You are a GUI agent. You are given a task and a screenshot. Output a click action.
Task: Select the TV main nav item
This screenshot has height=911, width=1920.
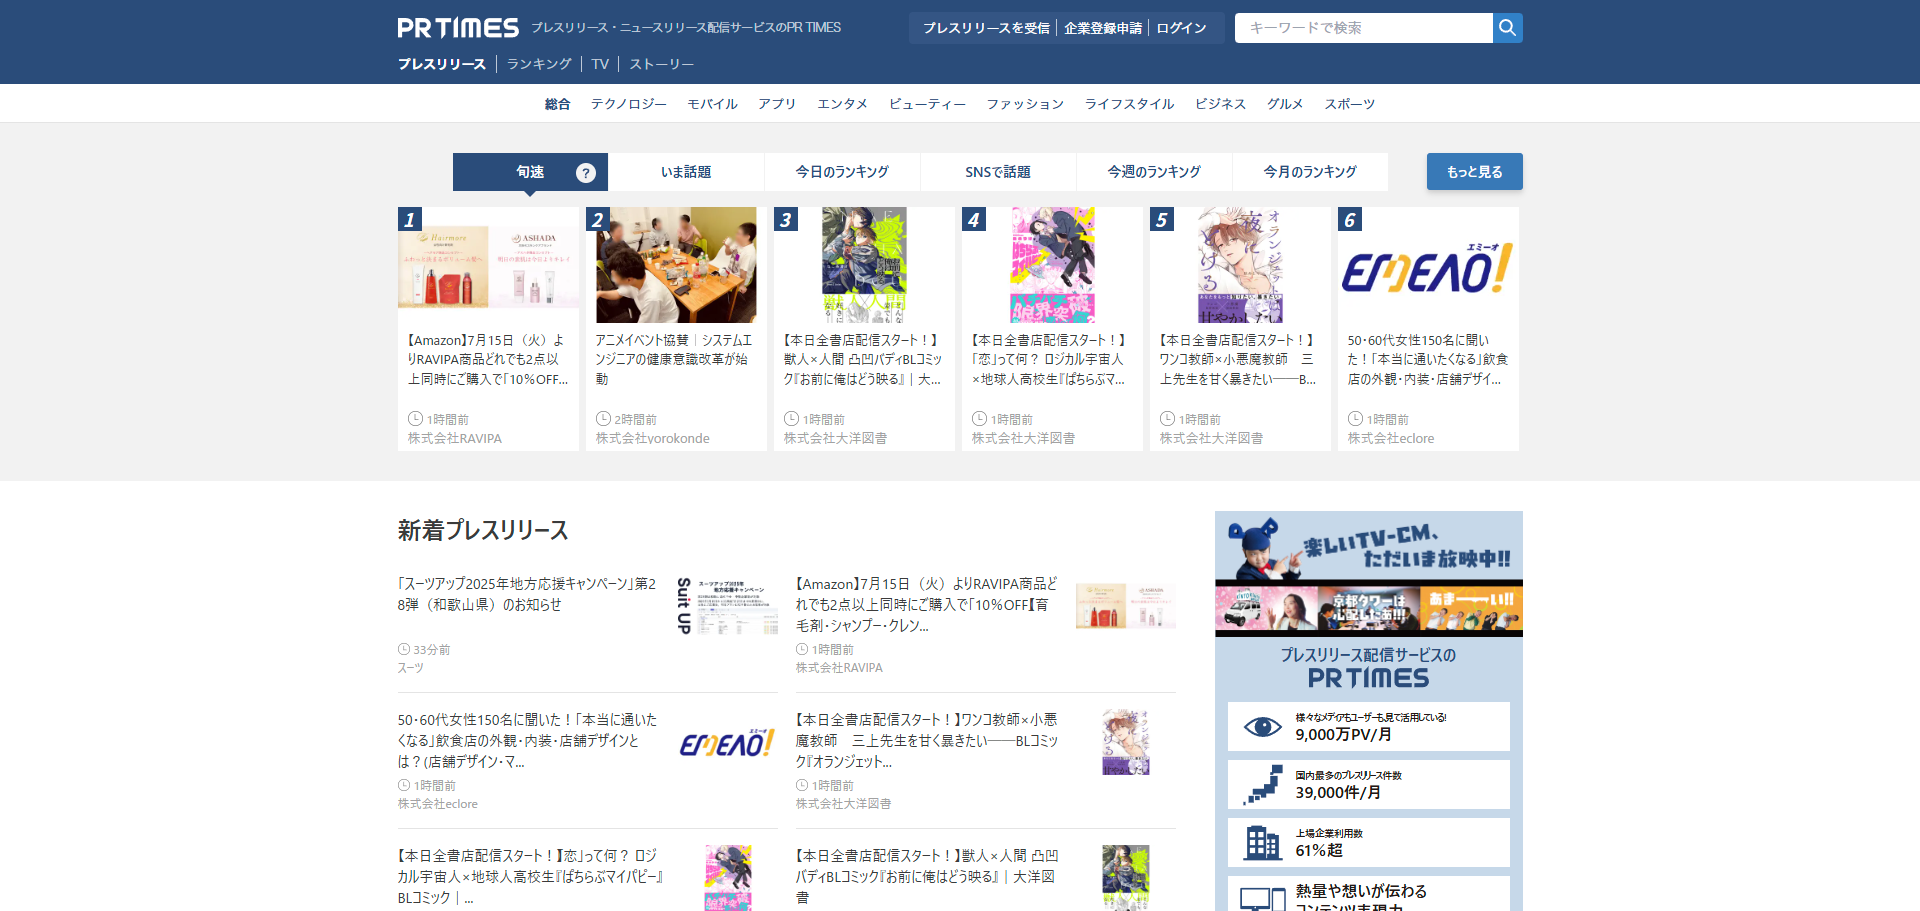pos(600,64)
